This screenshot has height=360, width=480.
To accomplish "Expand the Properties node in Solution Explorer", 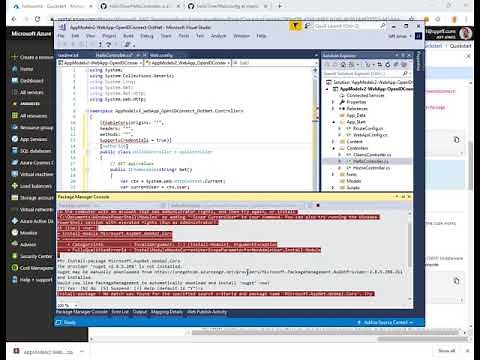I will coord(333,102).
